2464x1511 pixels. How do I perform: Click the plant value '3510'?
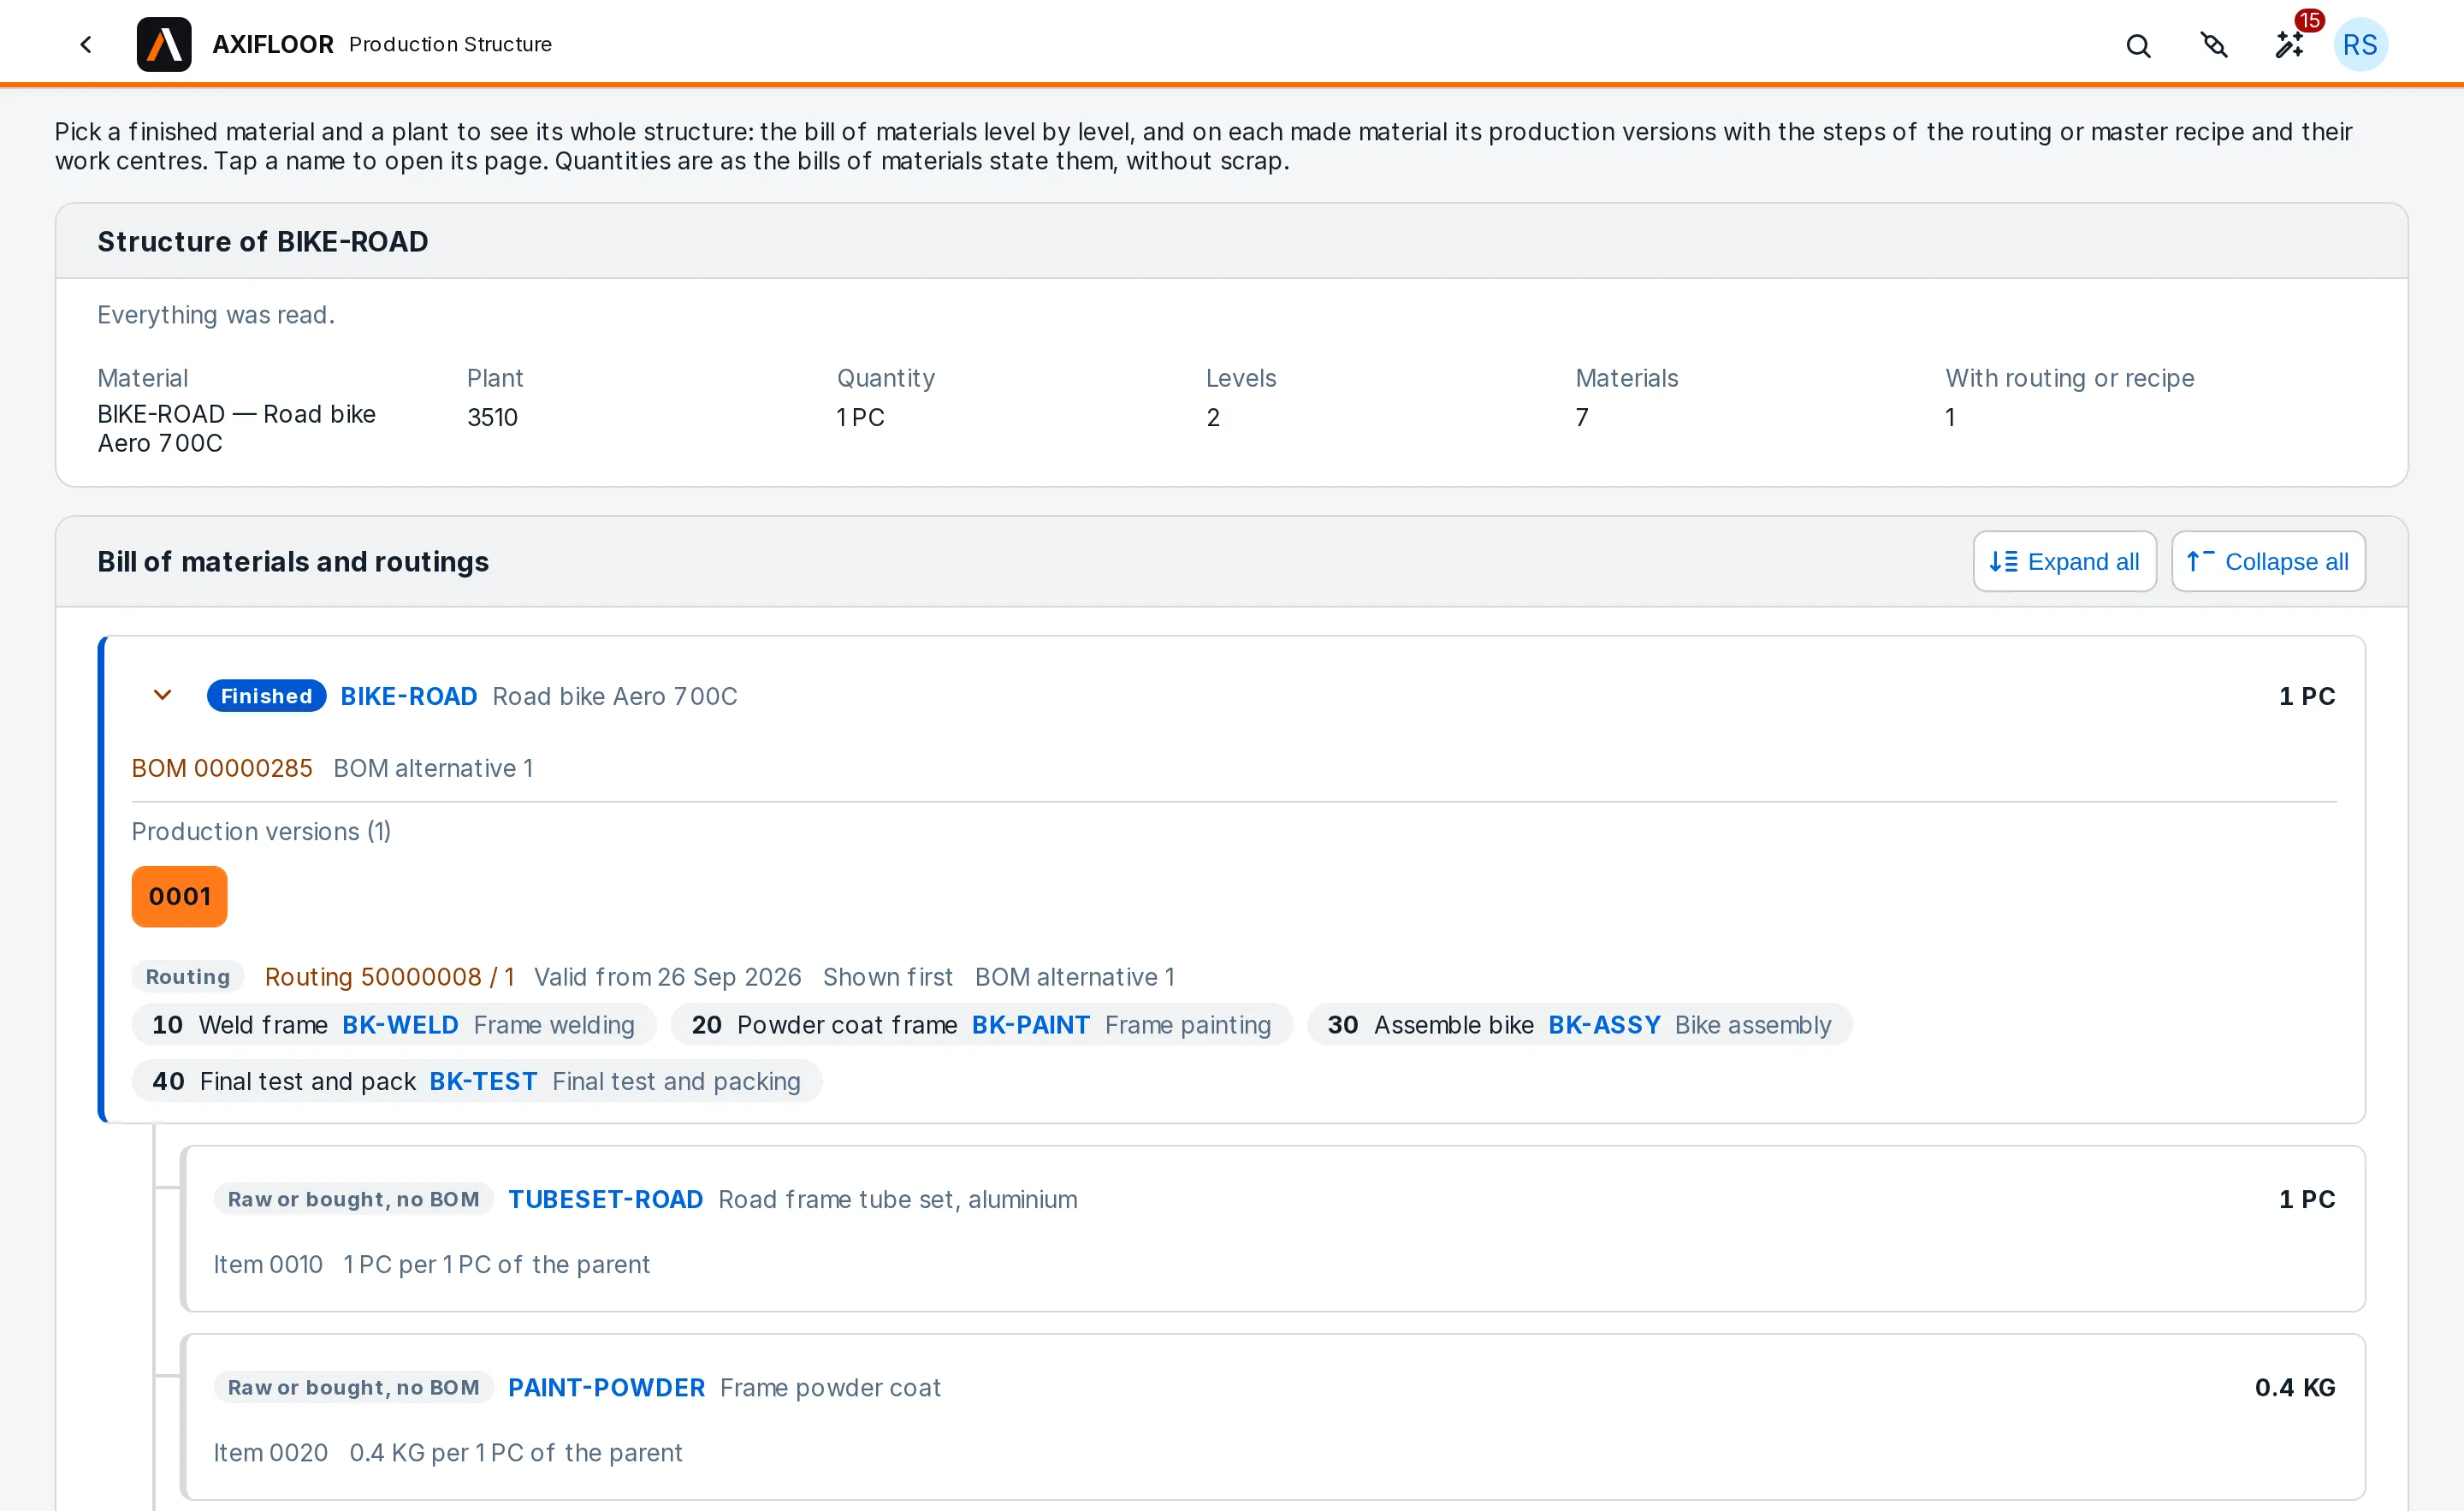pyautogui.click(x=492, y=418)
